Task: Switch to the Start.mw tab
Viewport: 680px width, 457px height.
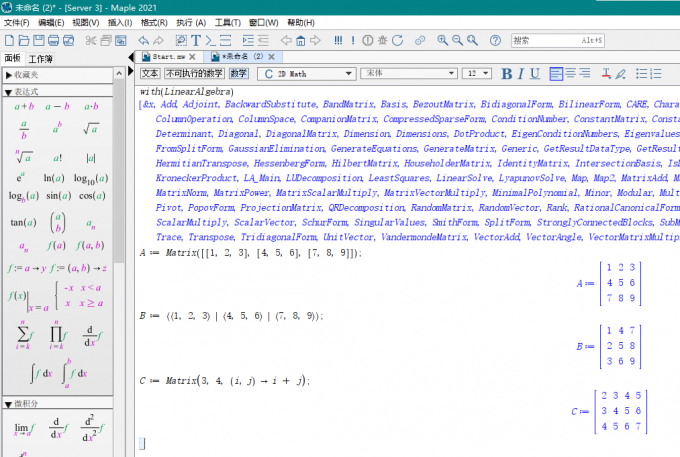Action: [168, 56]
